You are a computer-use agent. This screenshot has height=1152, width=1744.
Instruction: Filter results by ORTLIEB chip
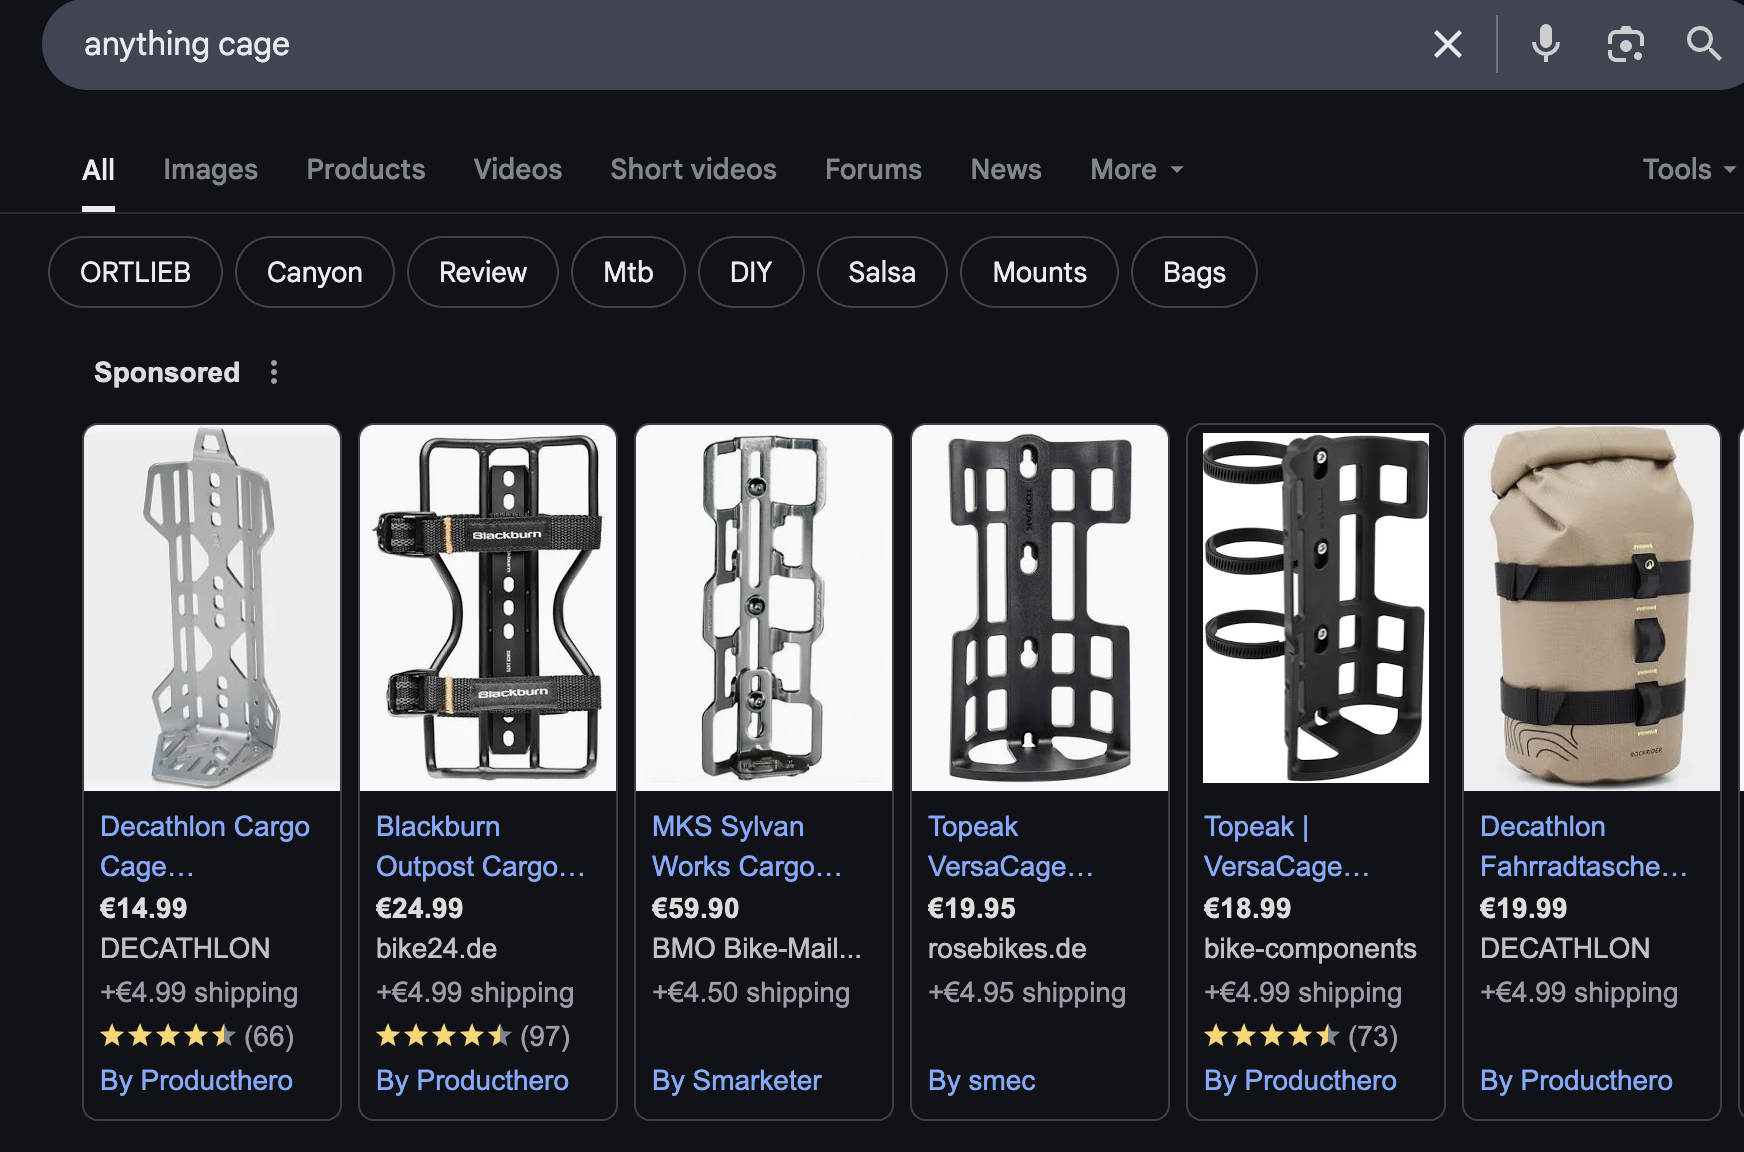135,272
